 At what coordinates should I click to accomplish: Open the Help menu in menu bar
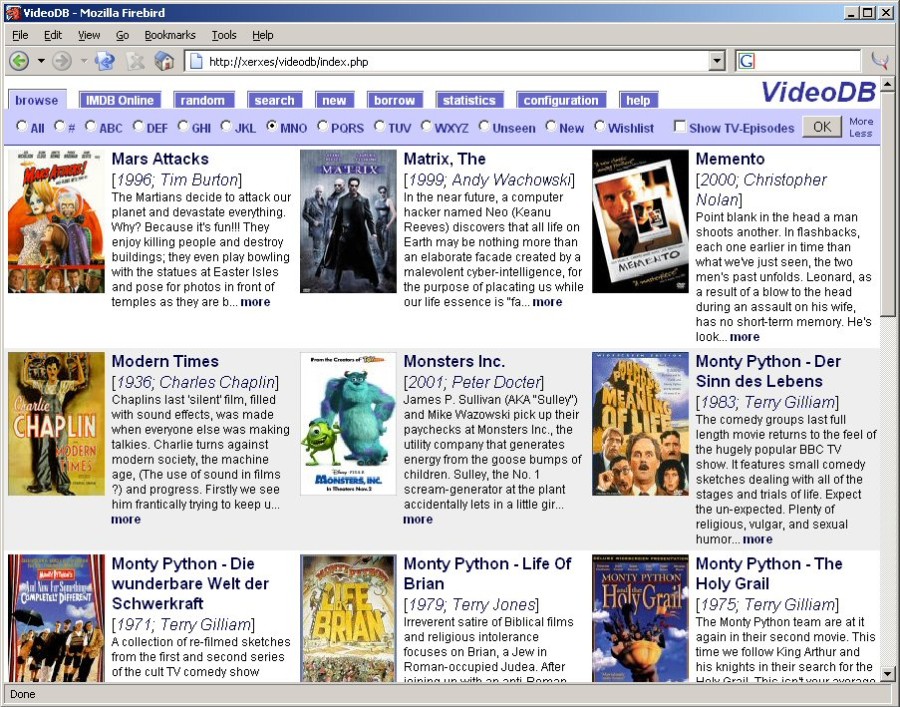tap(262, 35)
